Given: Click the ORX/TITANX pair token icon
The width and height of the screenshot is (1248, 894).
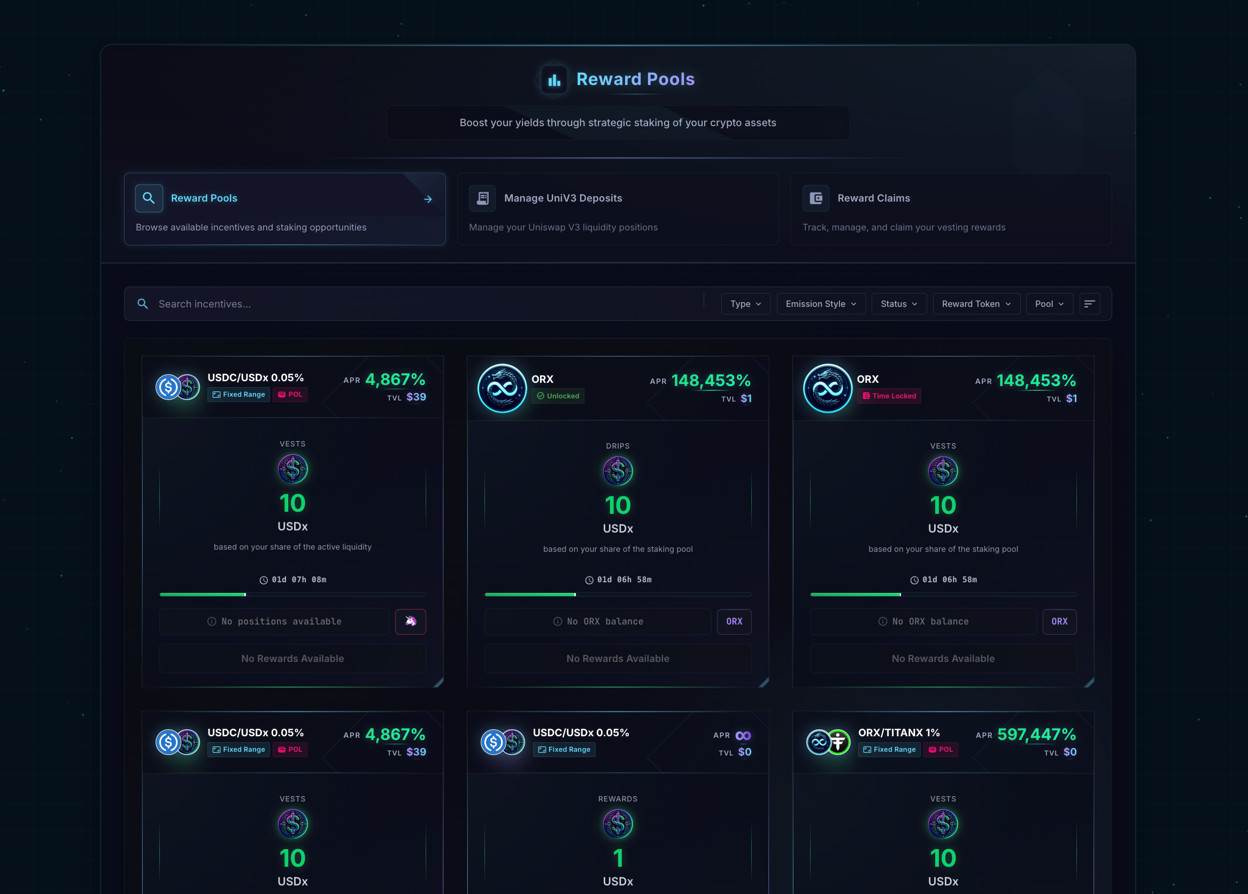Looking at the screenshot, I should (828, 742).
